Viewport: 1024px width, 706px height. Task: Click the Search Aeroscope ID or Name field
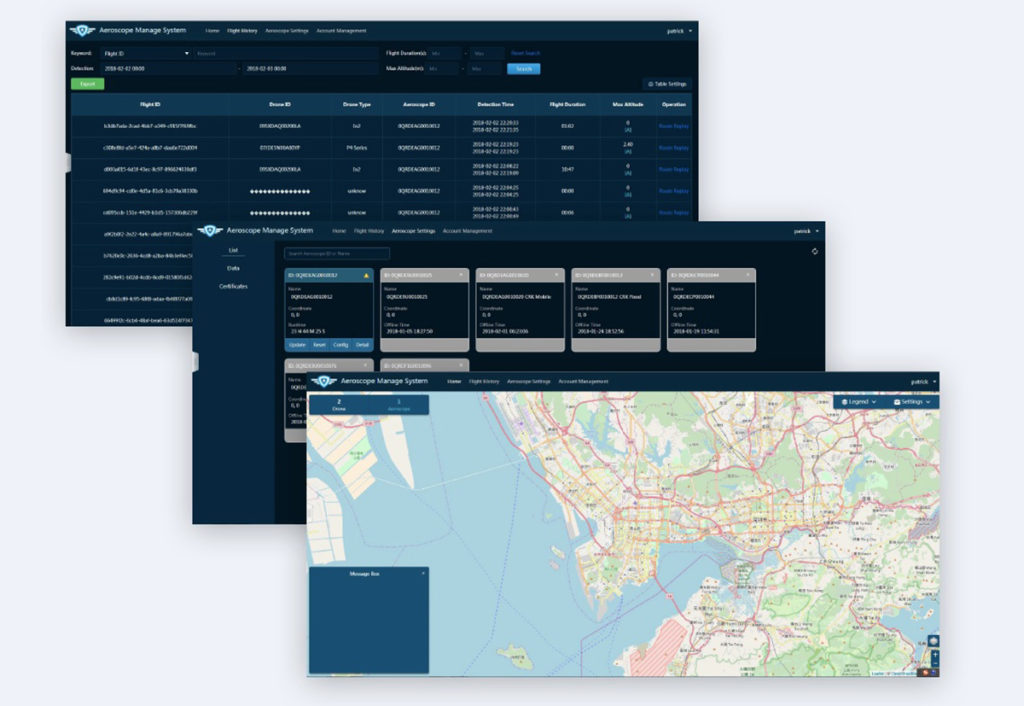pyautogui.click(x=338, y=253)
